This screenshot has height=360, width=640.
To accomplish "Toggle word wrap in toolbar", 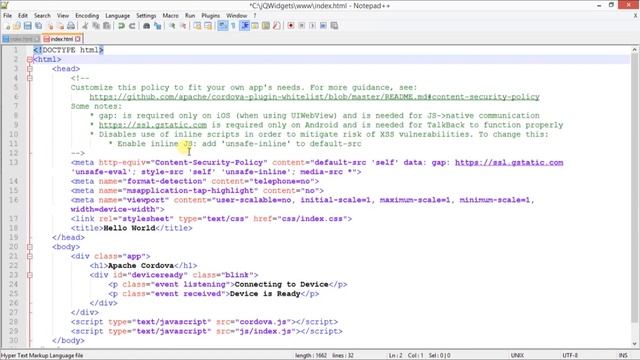I will point(222,26).
